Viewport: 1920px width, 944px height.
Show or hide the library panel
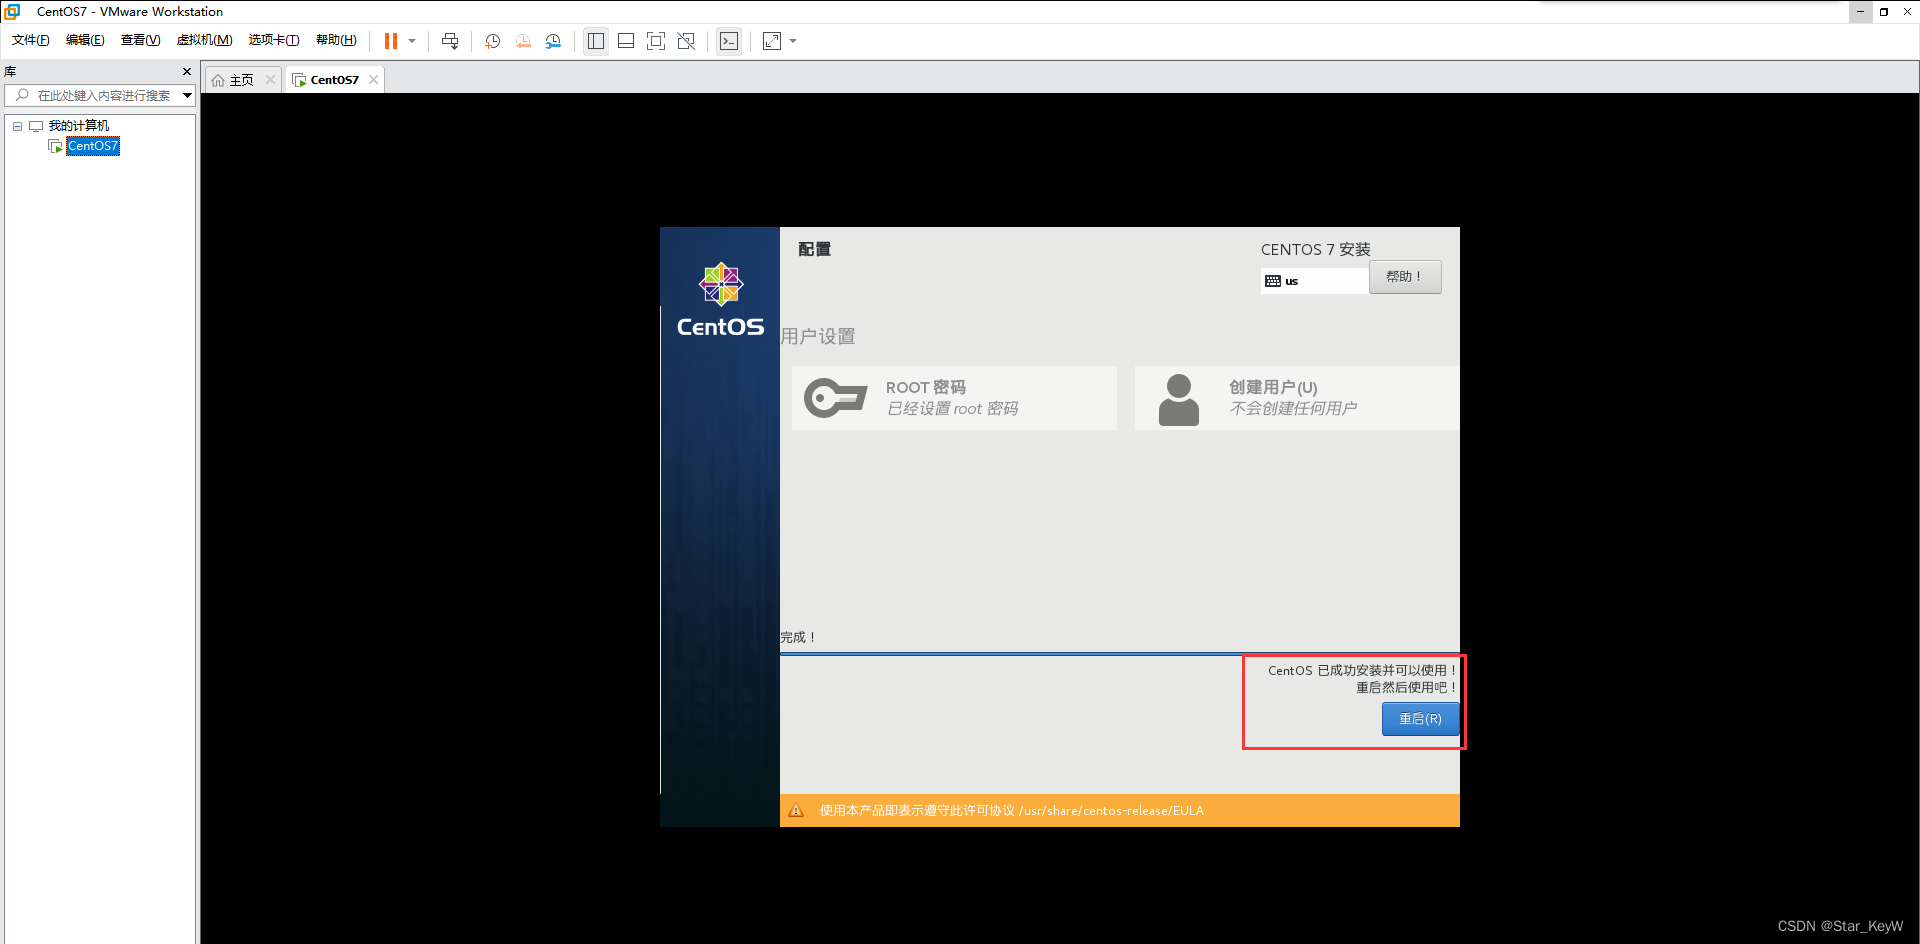coord(596,41)
